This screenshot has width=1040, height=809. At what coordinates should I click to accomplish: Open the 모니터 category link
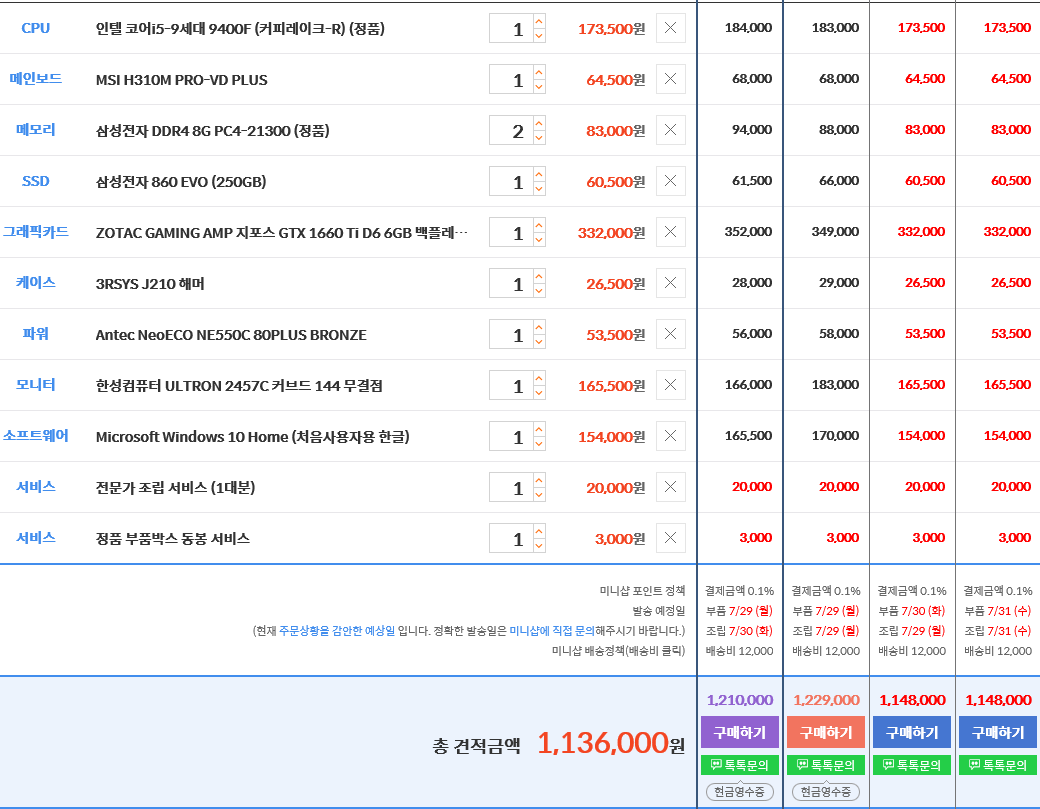tap(36, 385)
